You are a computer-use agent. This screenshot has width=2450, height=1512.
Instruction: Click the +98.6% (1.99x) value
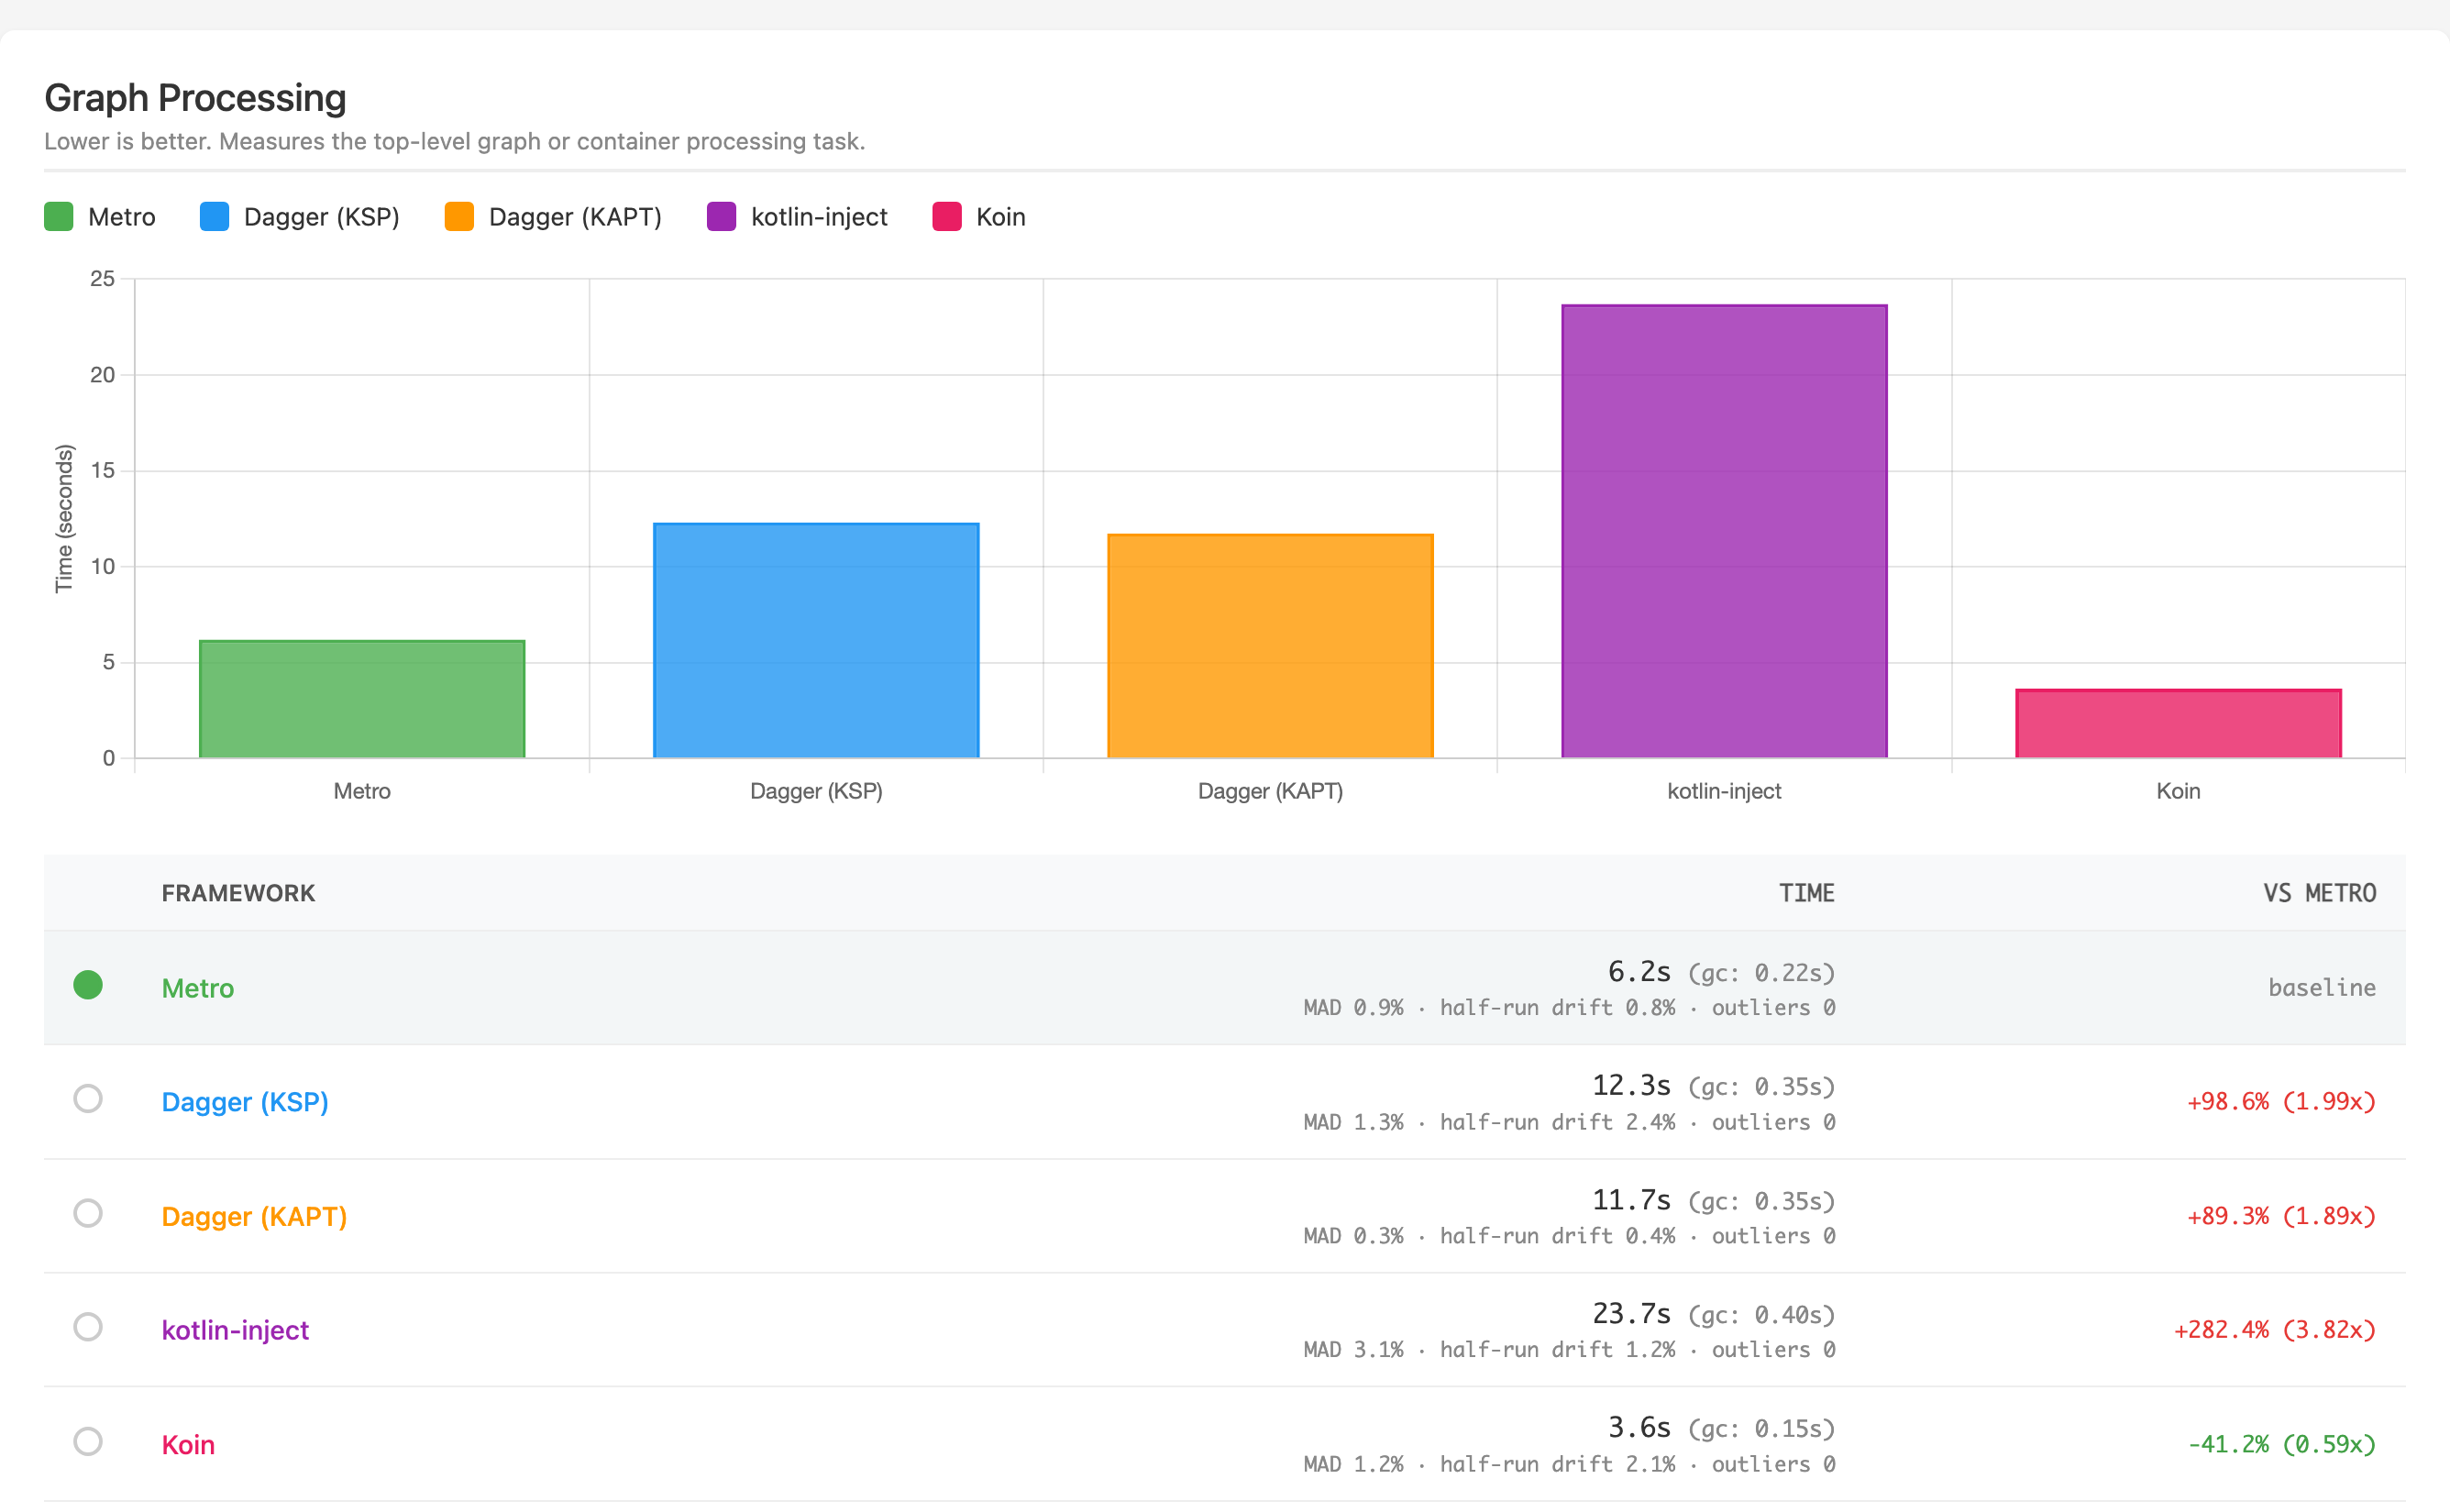pos(2281,1102)
